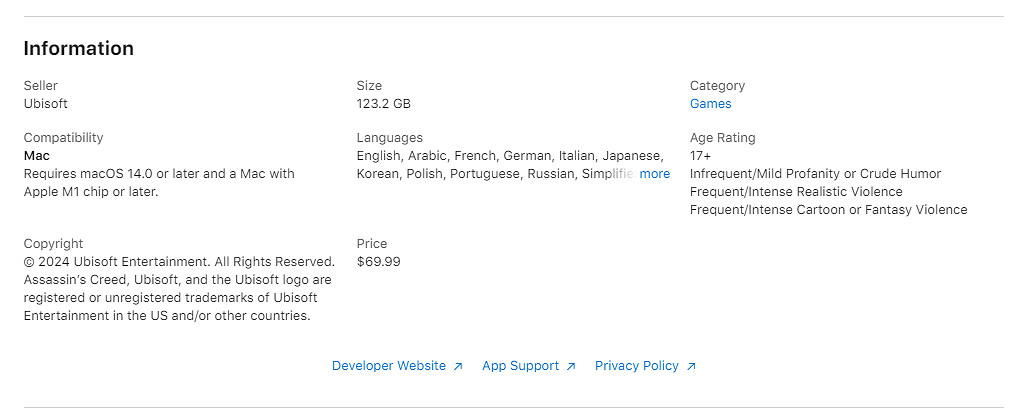Click the seller name Ubisoft
This screenshot has width=1021, height=419.
46,104
